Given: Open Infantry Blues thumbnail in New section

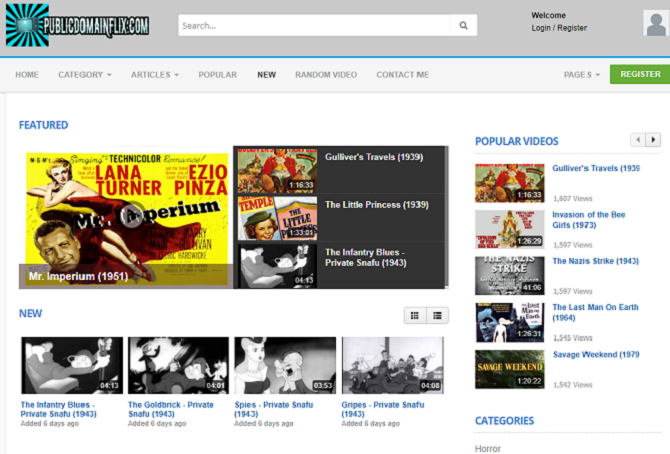Looking at the screenshot, I should pyautogui.click(x=72, y=365).
